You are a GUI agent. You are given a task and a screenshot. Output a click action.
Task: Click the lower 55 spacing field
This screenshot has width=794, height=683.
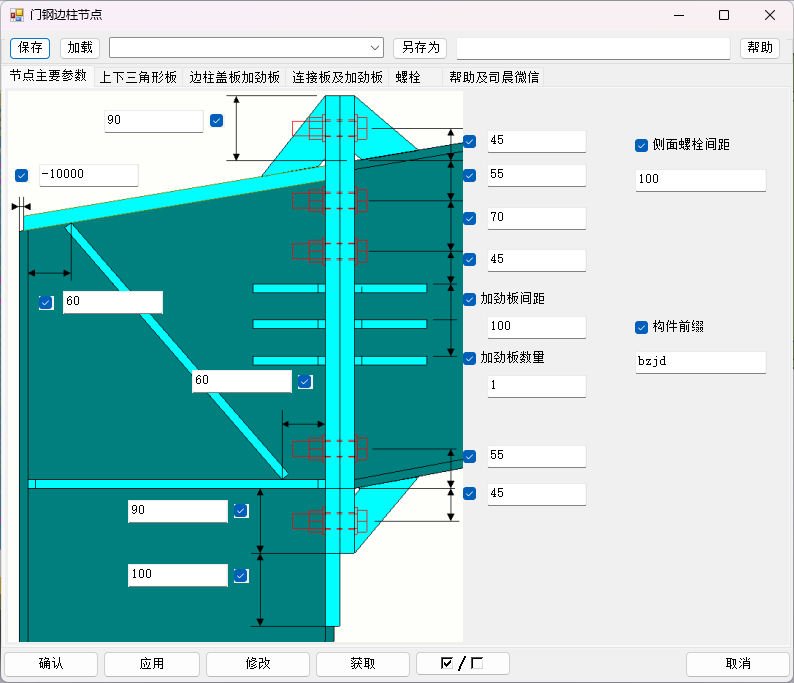[x=537, y=456]
